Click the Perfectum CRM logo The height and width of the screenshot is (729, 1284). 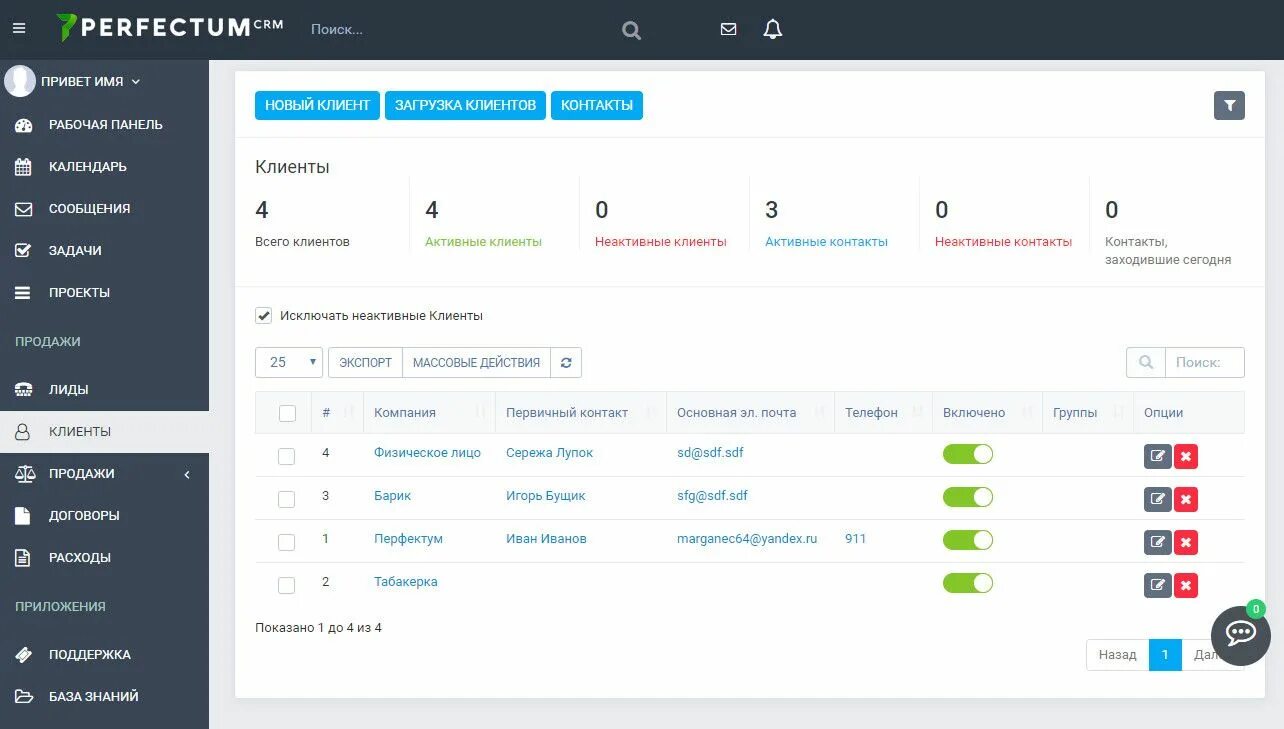click(x=170, y=27)
